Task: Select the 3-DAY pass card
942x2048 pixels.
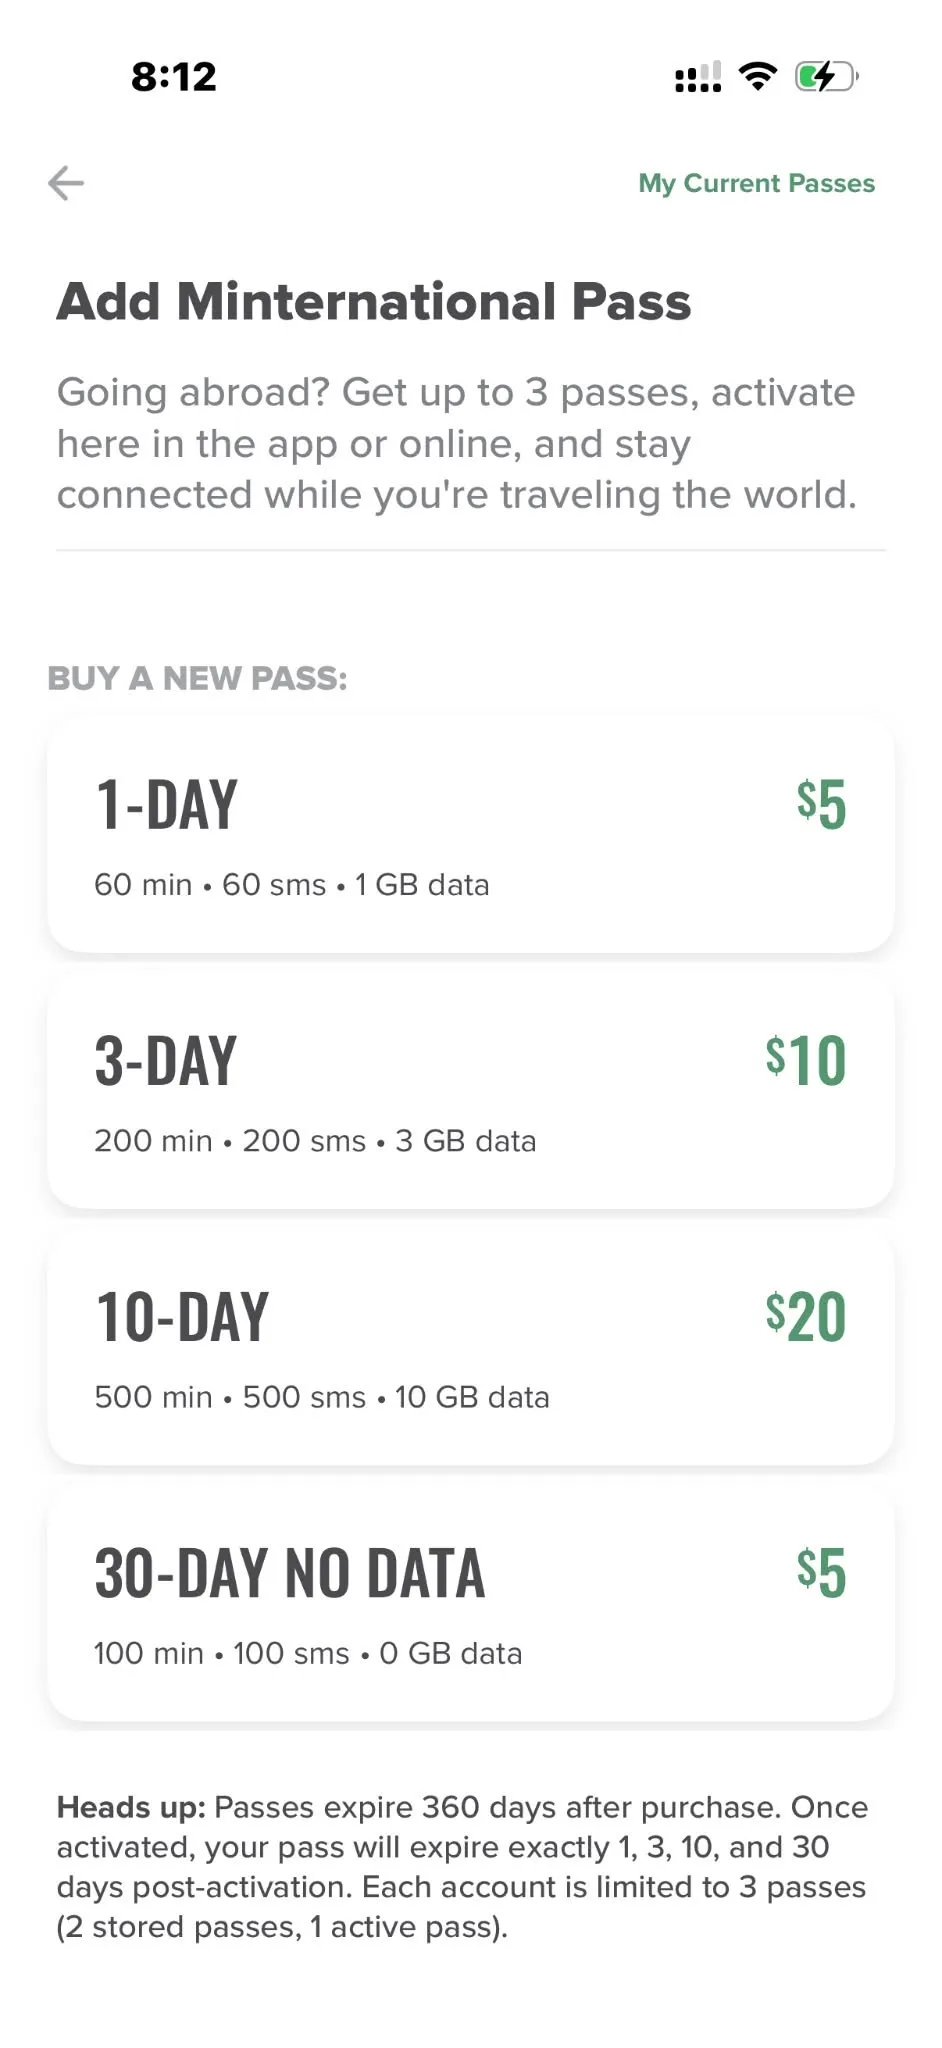Action: click(x=471, y=1091)
